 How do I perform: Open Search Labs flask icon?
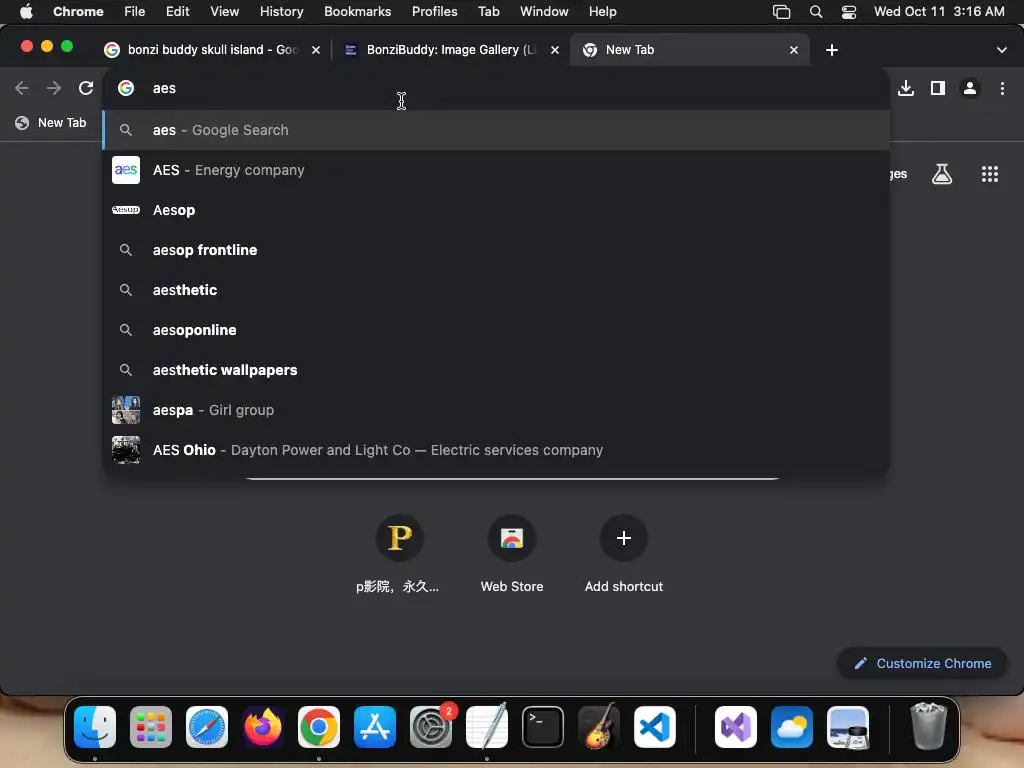[942, 174]
